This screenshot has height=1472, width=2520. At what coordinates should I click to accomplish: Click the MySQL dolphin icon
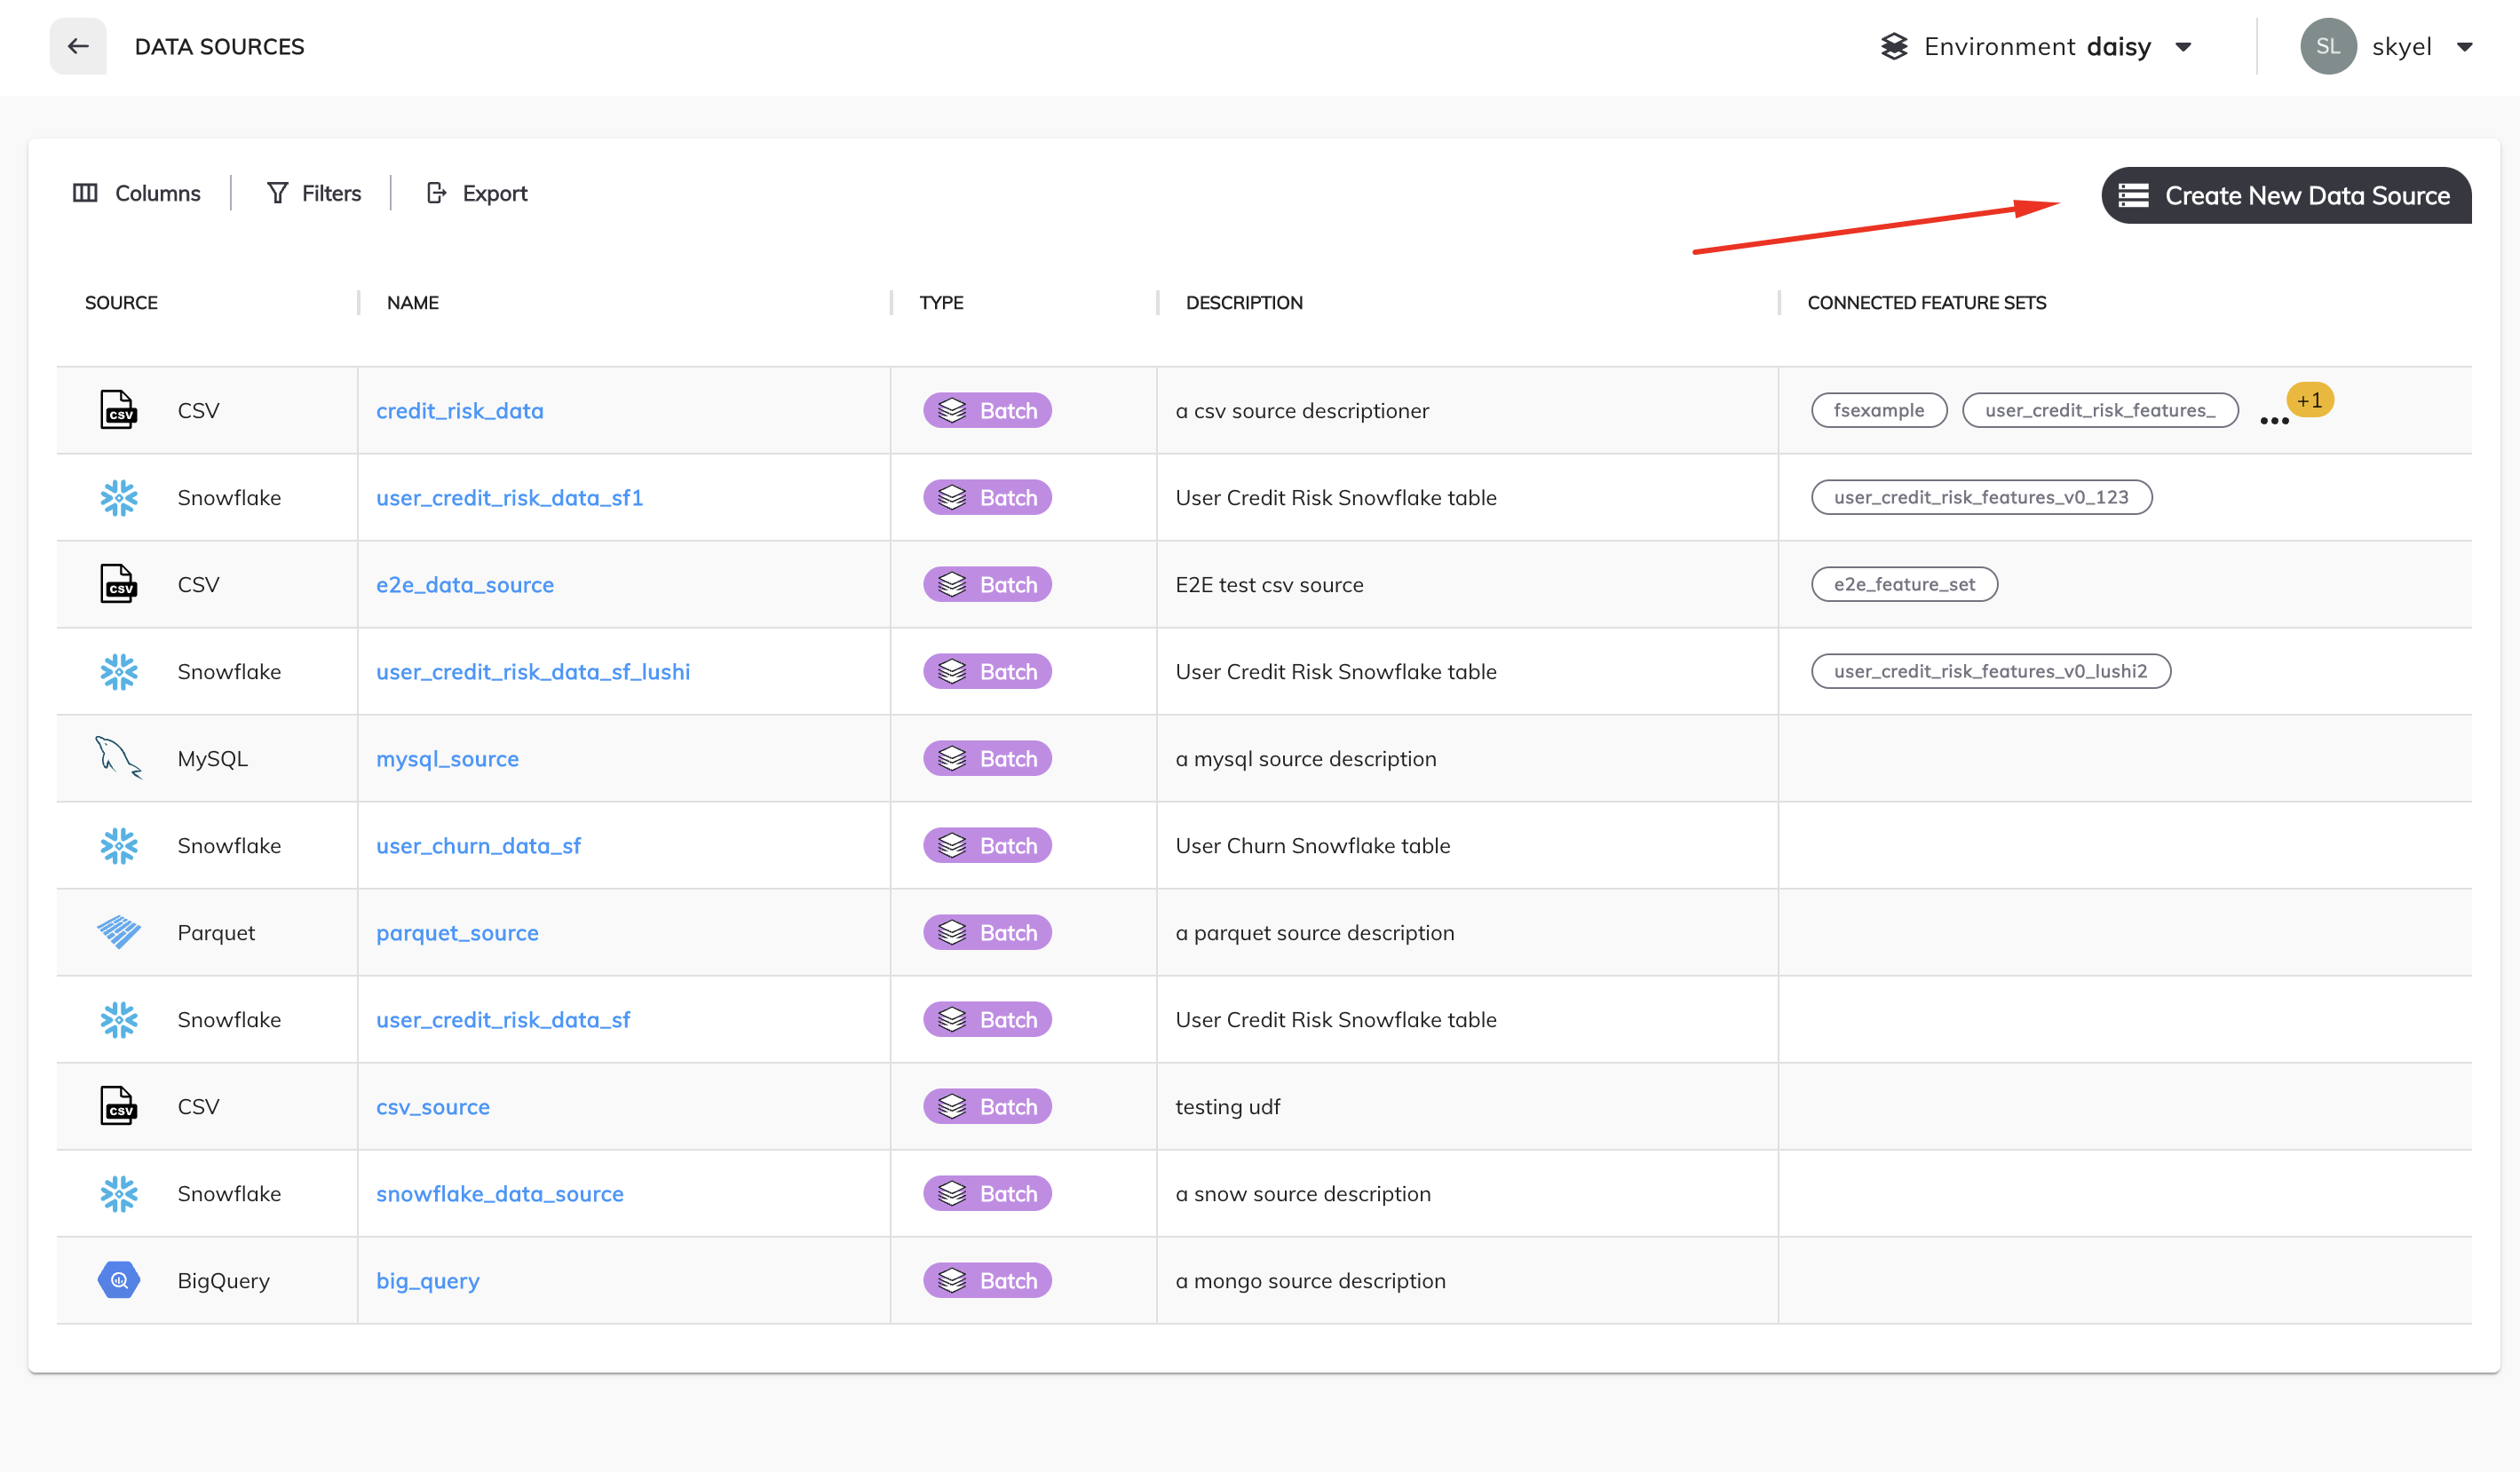pos(118,758)
